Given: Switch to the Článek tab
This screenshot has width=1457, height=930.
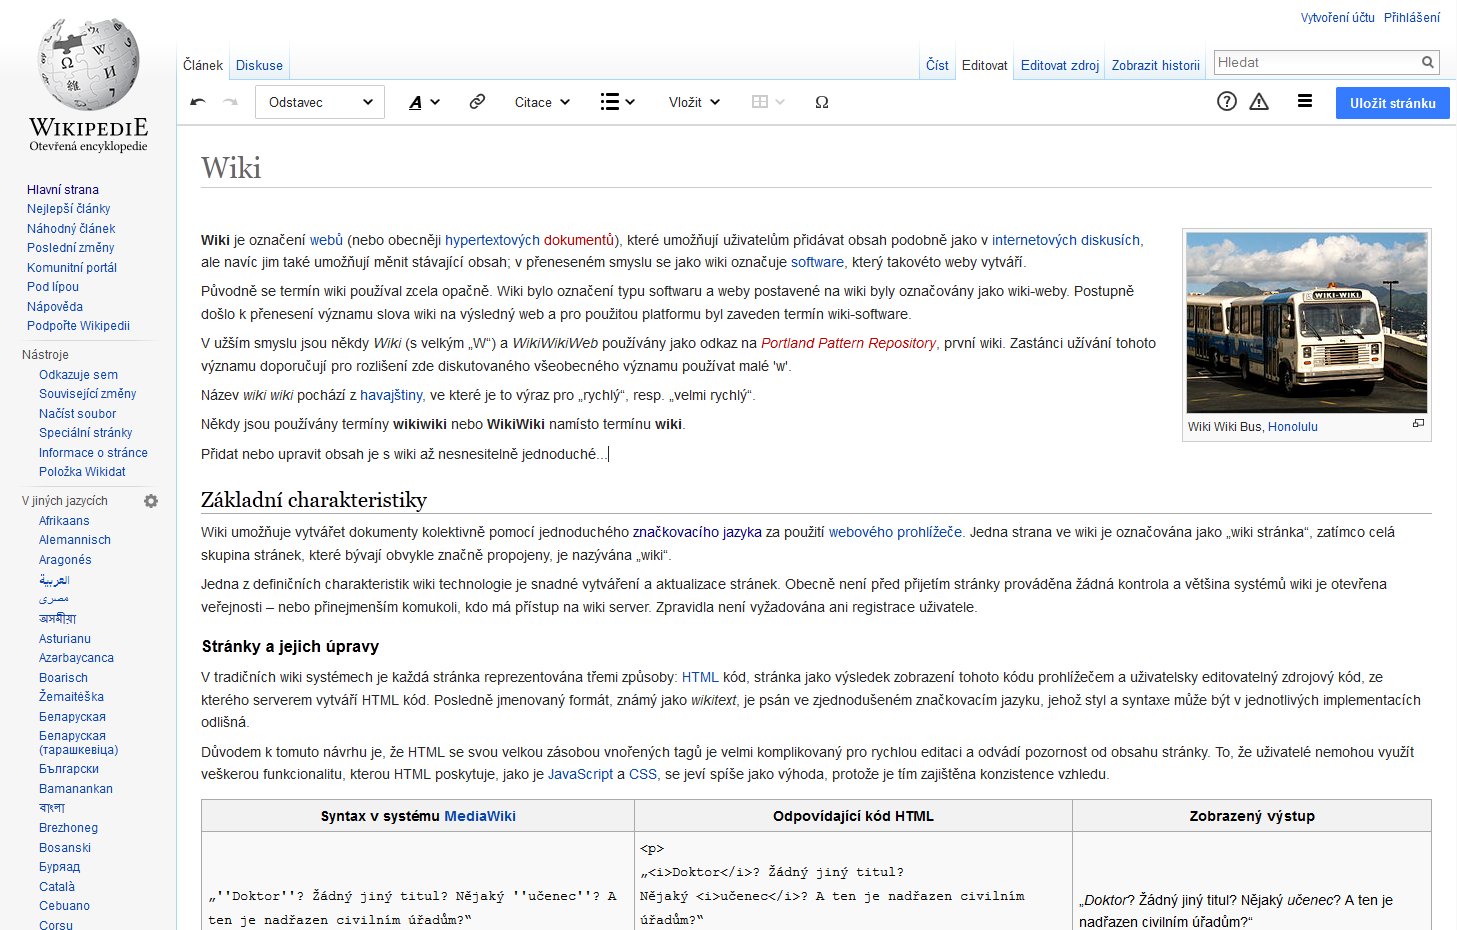Looking at the screenshot, I should pos(203,65).
